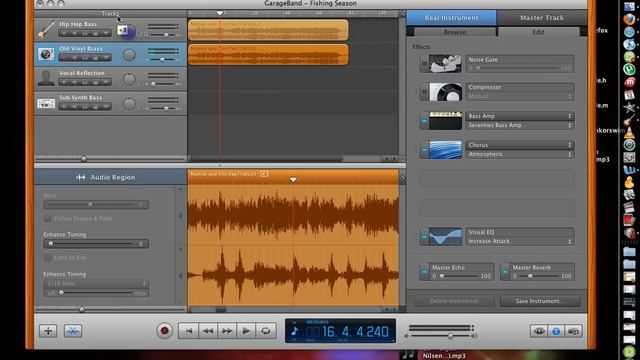Click Save Instrument button
640x360 pixels.
540,301
